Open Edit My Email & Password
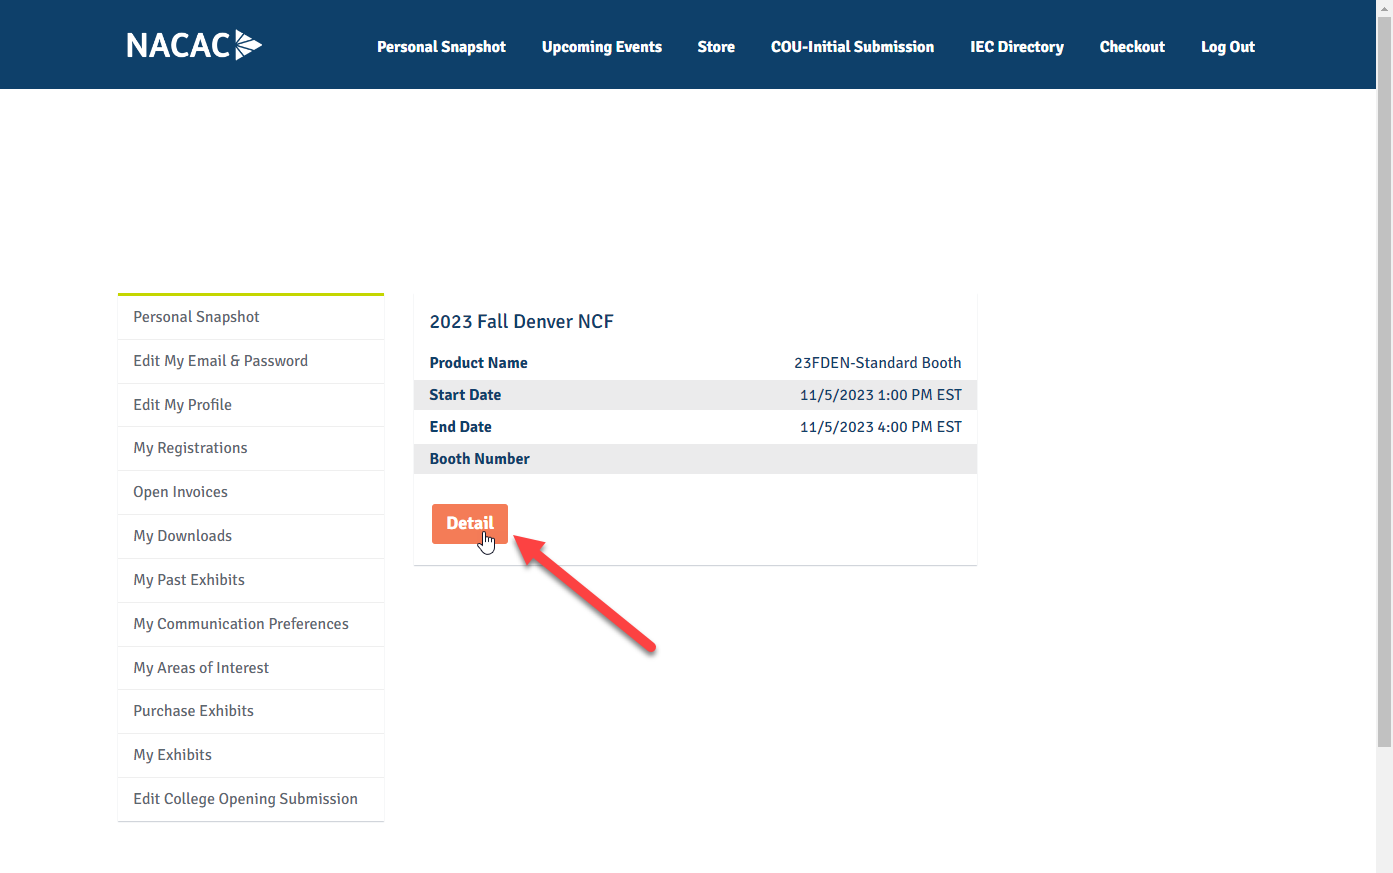 click(x=251, y=361)
